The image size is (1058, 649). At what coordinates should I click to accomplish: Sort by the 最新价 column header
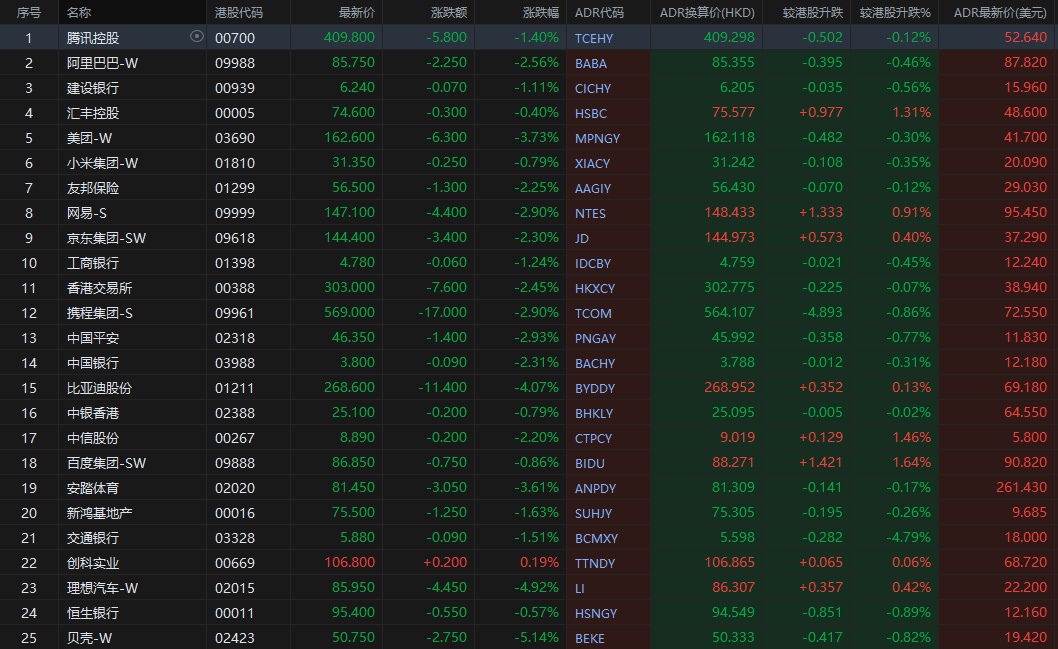tap(356, 12)
